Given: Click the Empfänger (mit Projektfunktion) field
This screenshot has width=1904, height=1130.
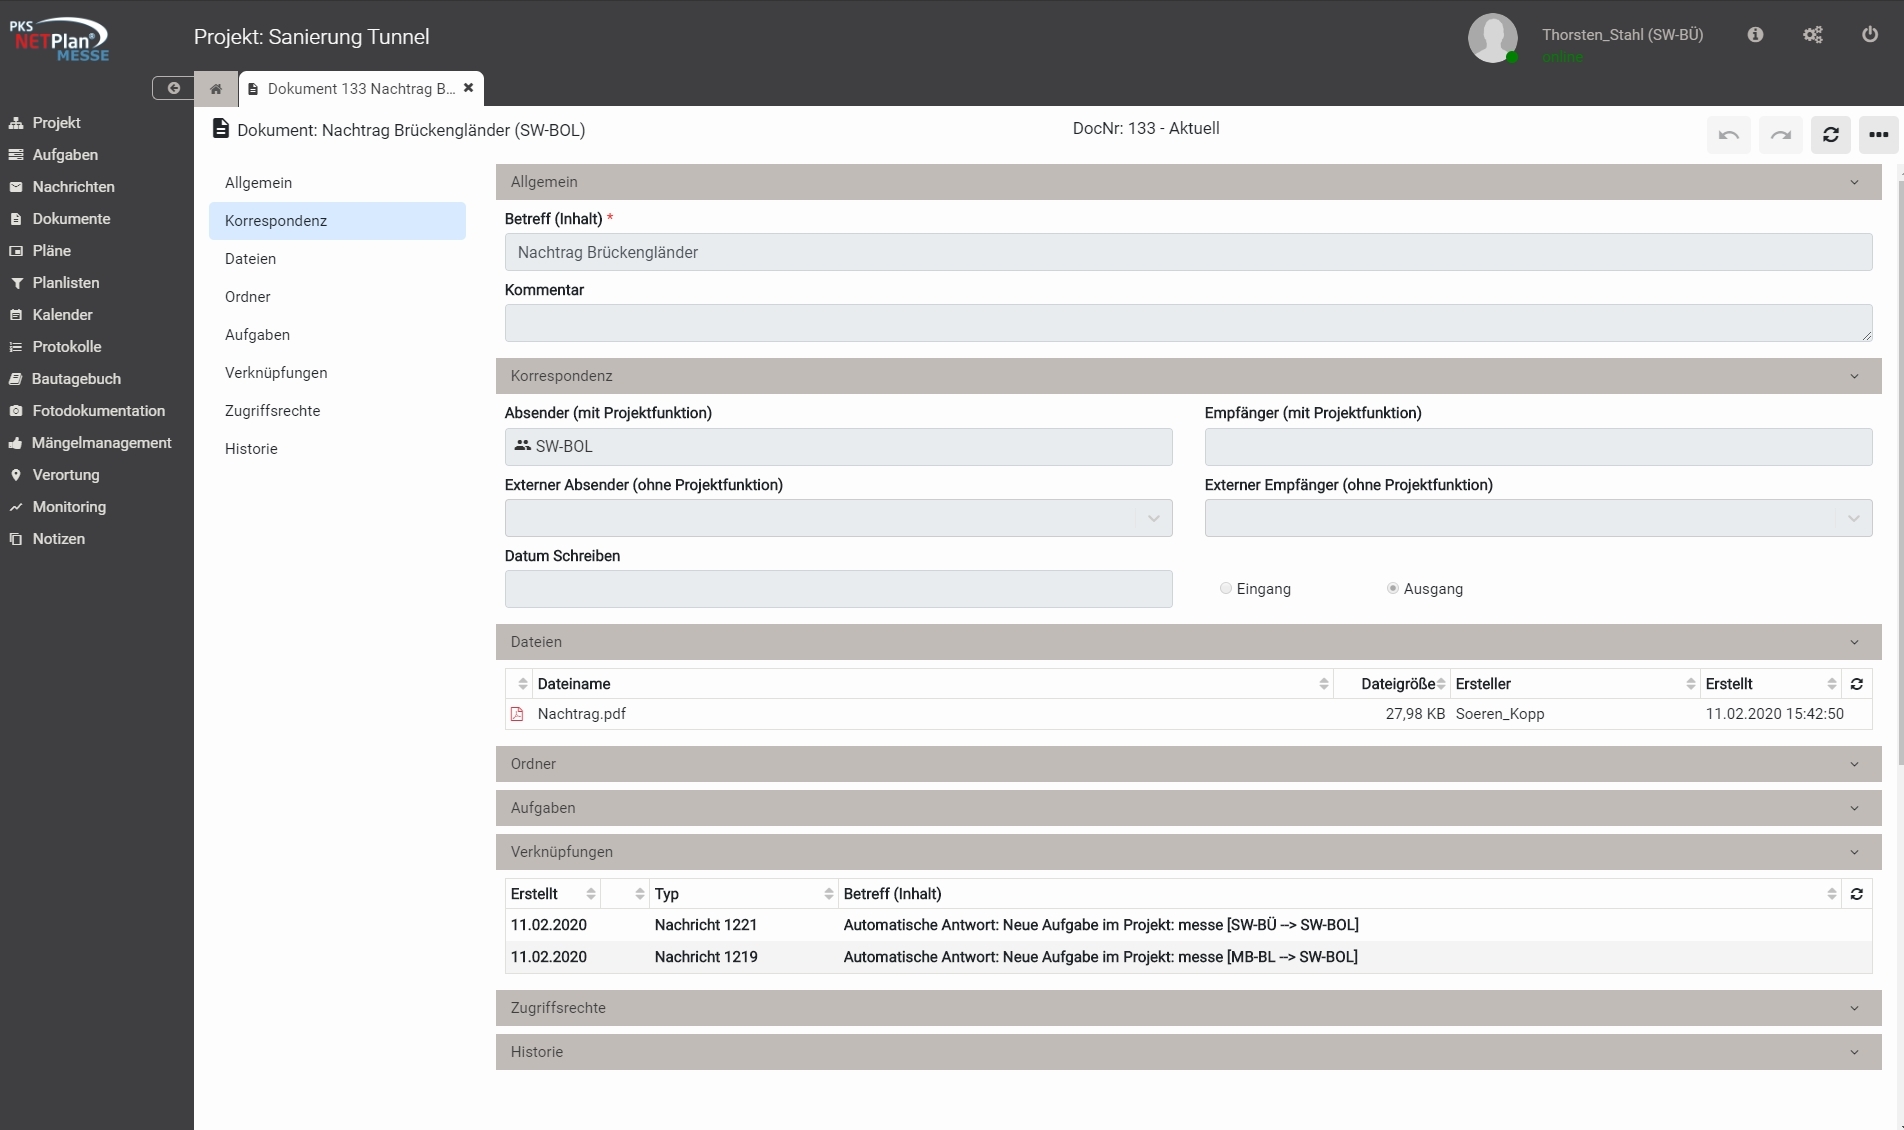Looking at the screenshot, I should pyautogui.click(x=1538, y=447).
